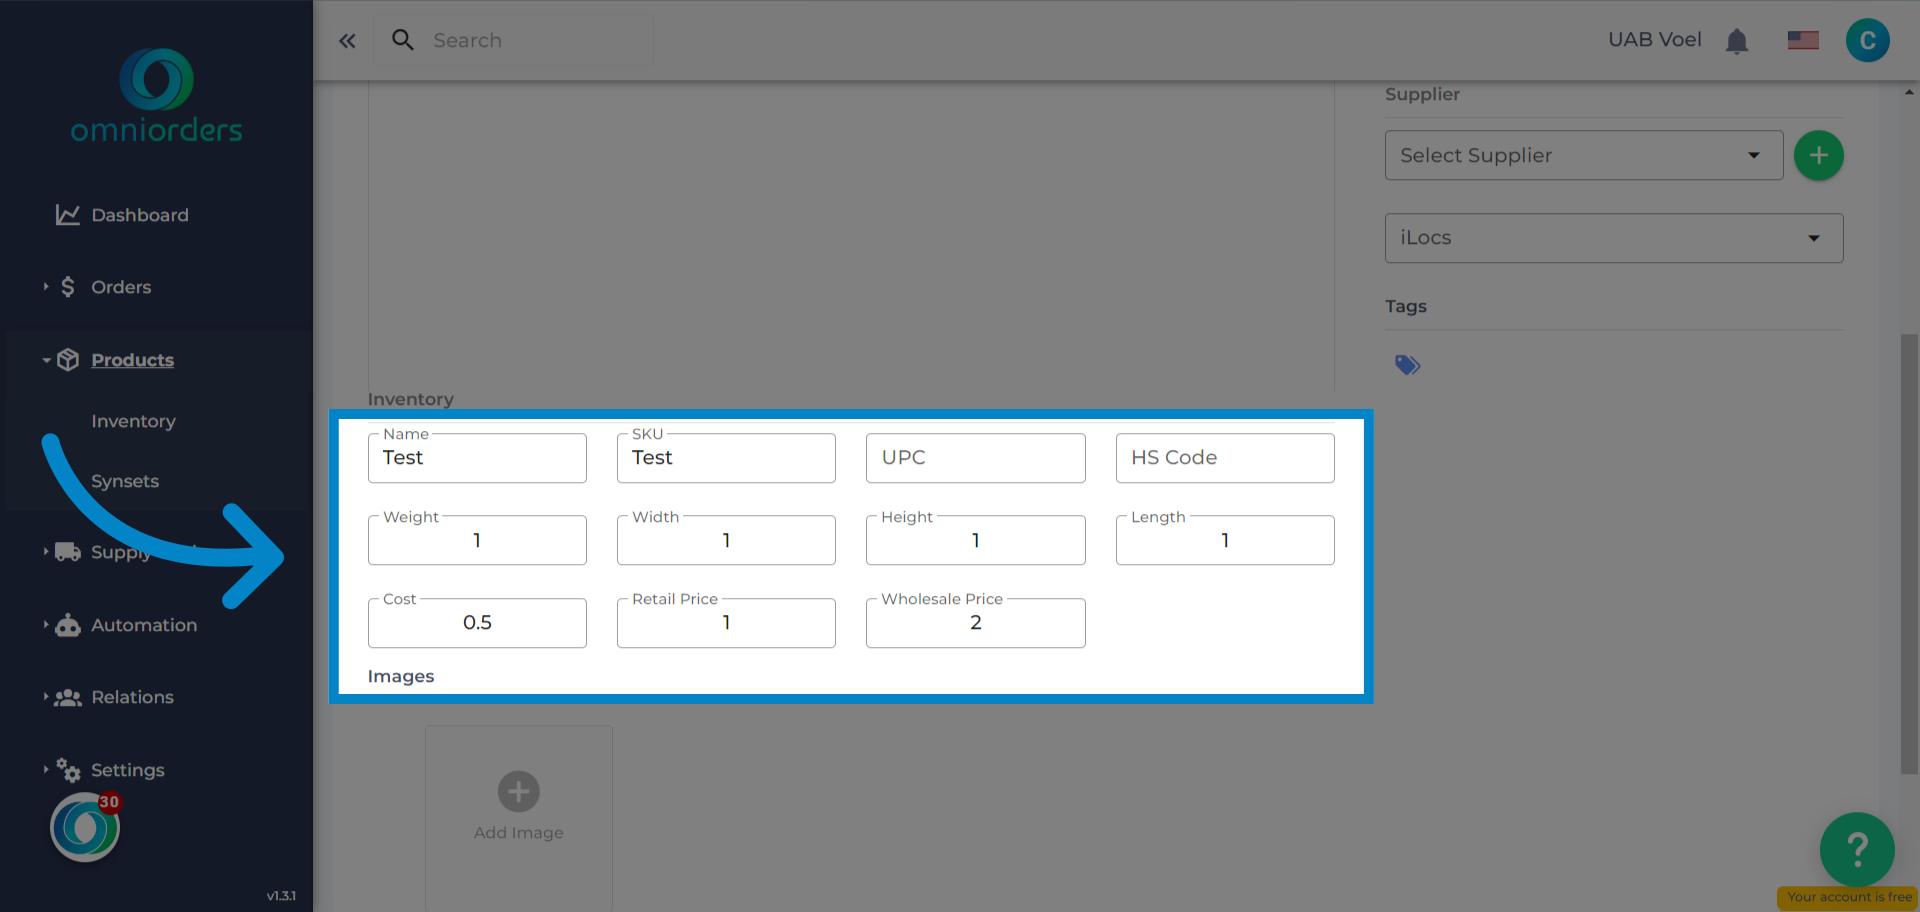Screen dimensions: 1920x912
Task: Click the Products box icon
Action: click(x=67, y=360)
